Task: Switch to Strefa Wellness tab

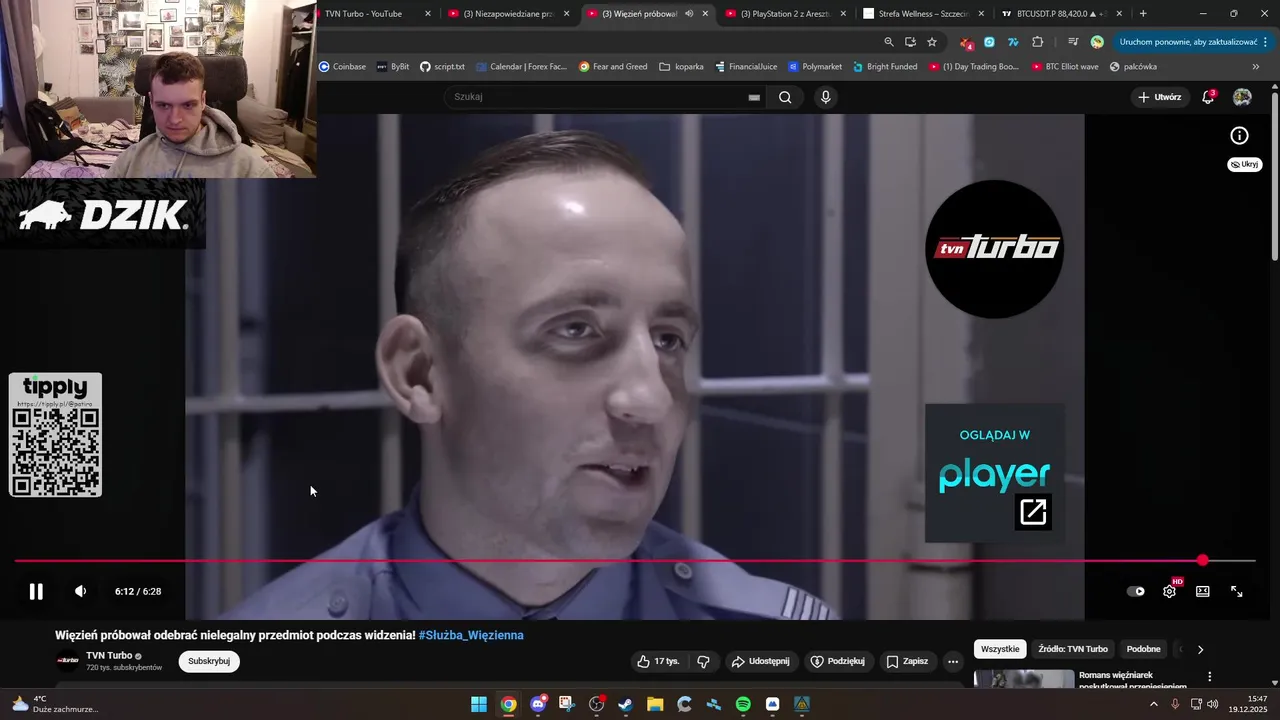Action: click(x=924, y=14)
